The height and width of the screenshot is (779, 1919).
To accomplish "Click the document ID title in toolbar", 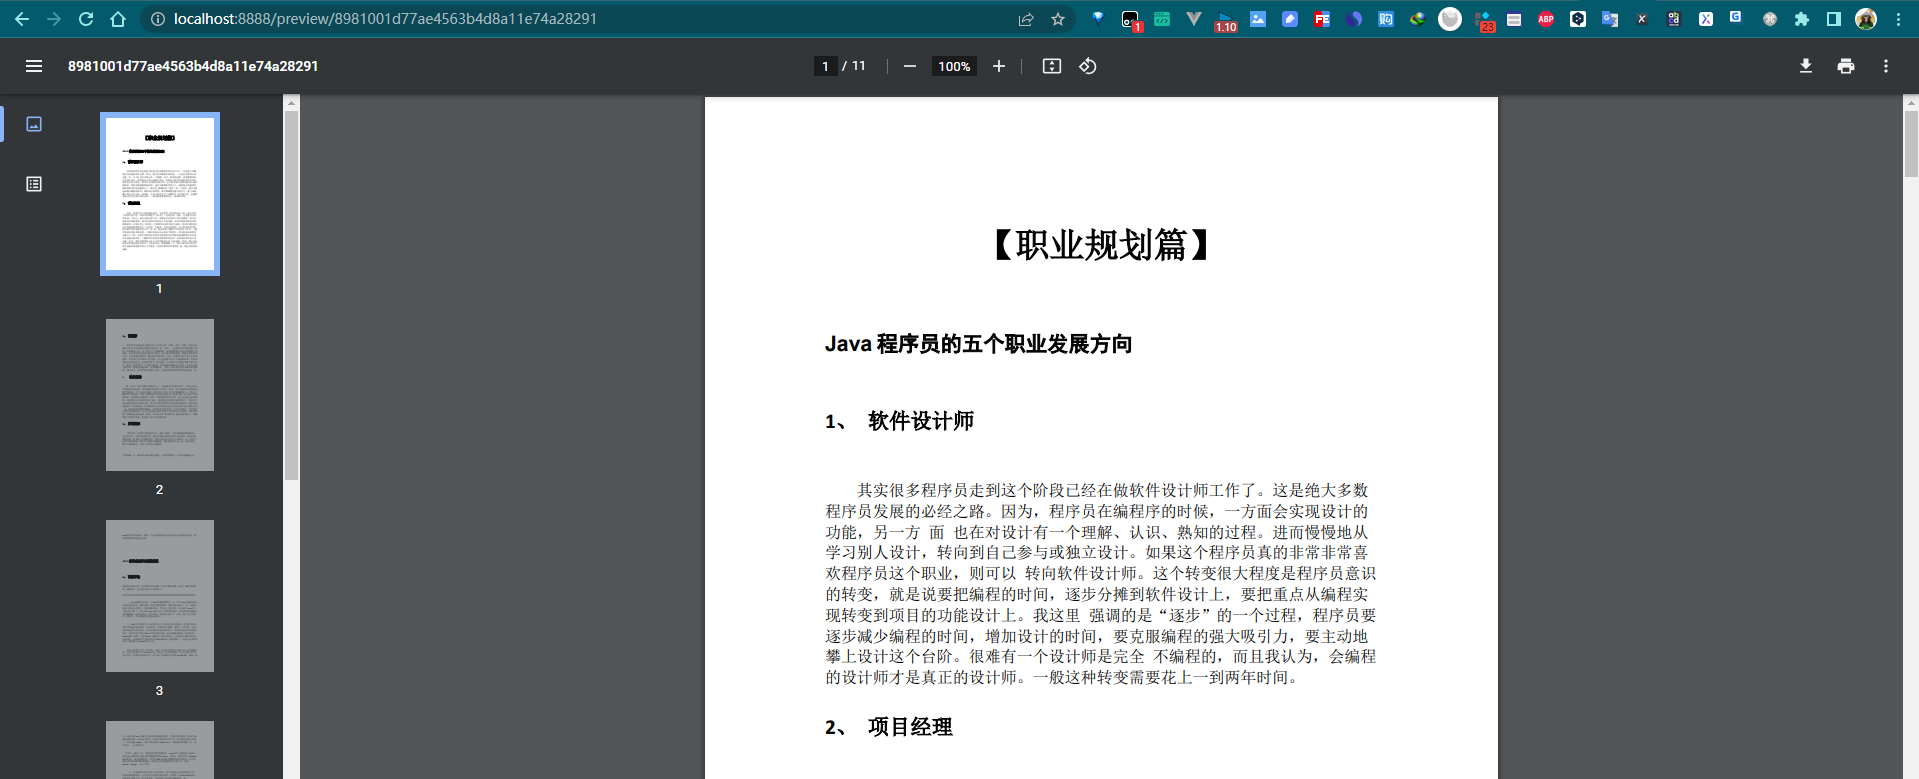I will [x=193, y=66].
